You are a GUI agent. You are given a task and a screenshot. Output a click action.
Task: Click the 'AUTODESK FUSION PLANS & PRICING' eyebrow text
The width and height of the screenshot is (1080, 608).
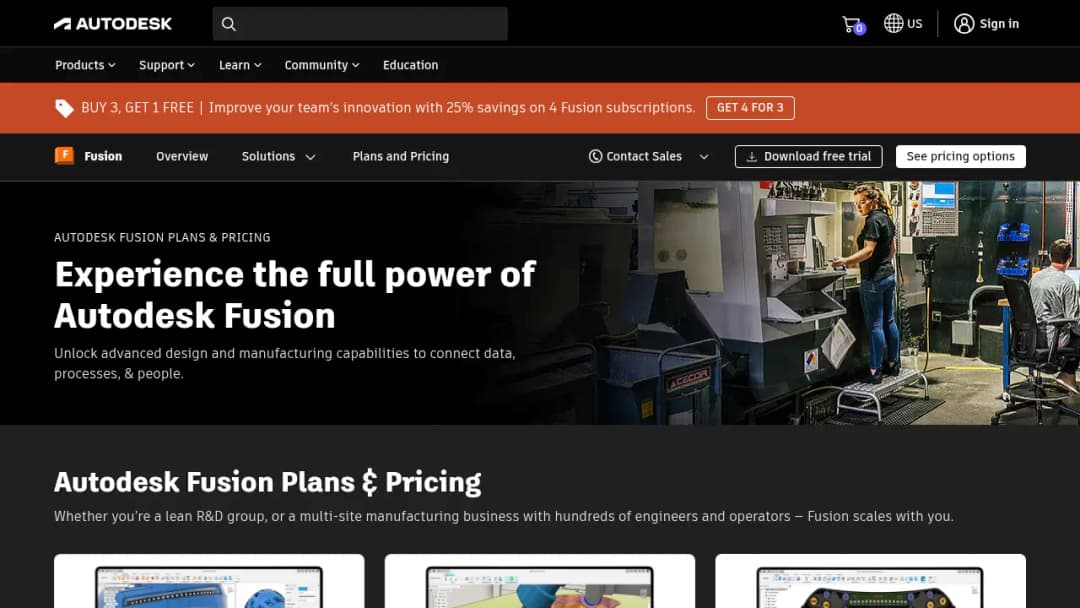coord(163,238)
